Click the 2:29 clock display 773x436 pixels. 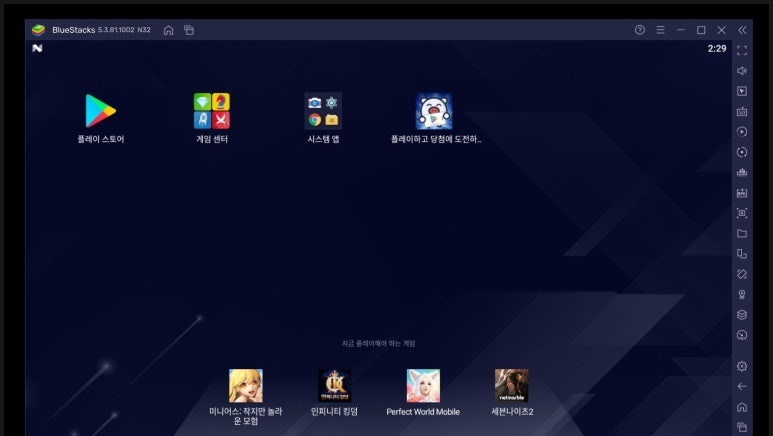pos(717,48)
